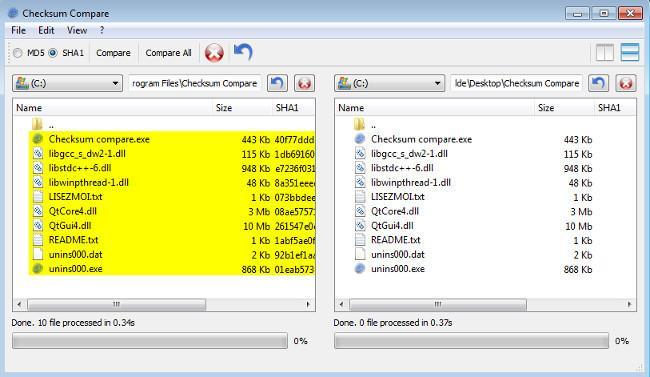Select QtGui4.dll in right pane

[392, 226]
